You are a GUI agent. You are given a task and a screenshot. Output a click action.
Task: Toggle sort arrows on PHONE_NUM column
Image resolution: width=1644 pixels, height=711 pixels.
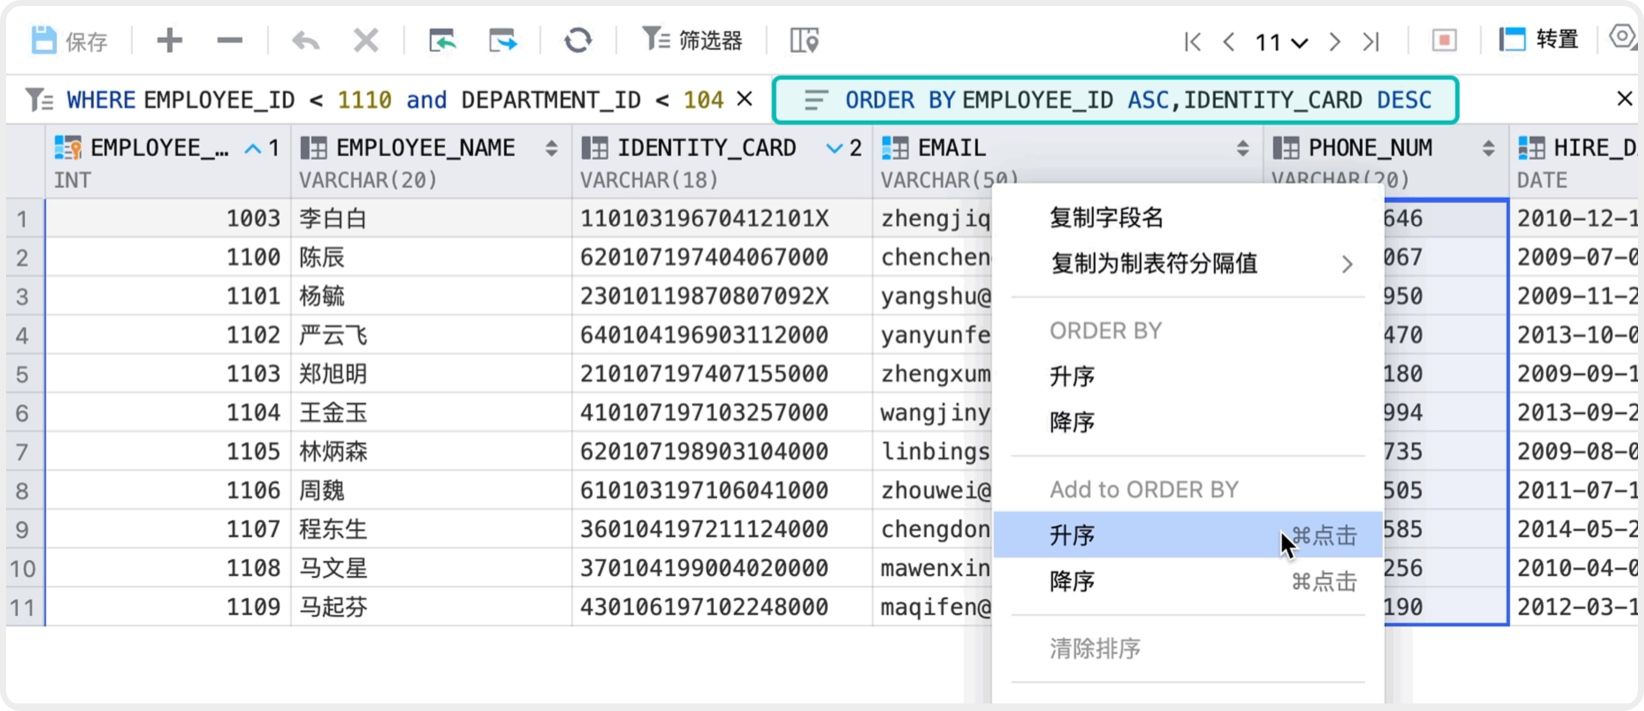point(1488,148)
